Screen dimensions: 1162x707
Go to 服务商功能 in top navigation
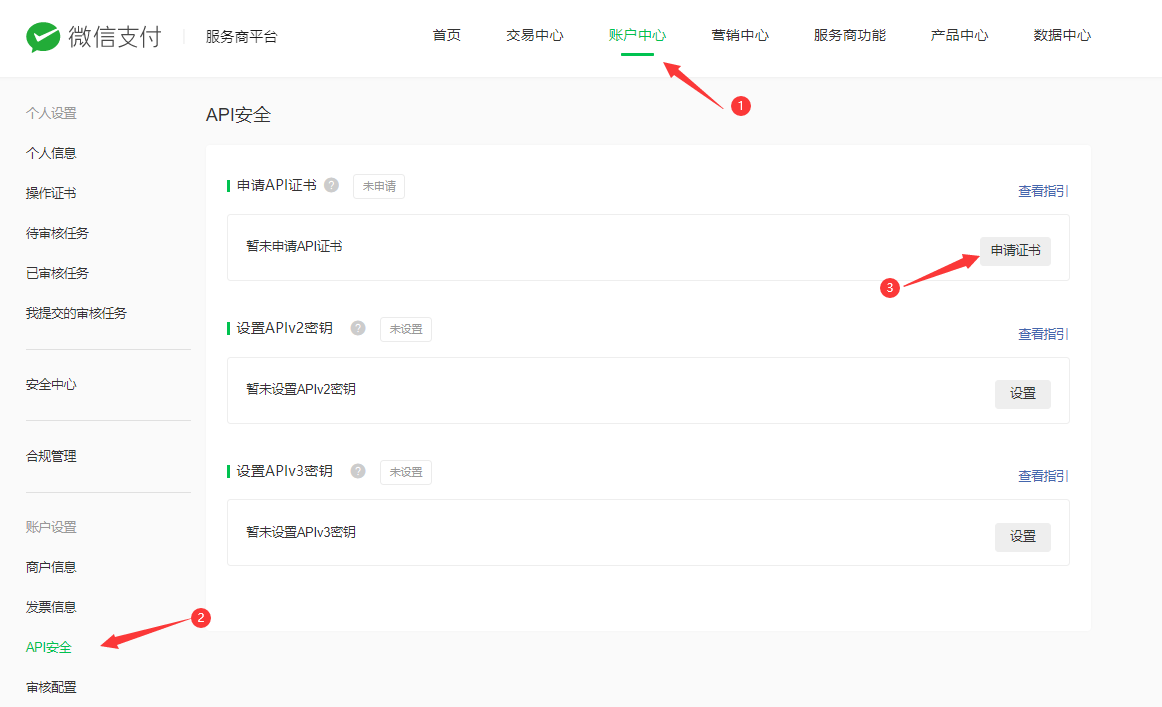click(x=850, y=36)
